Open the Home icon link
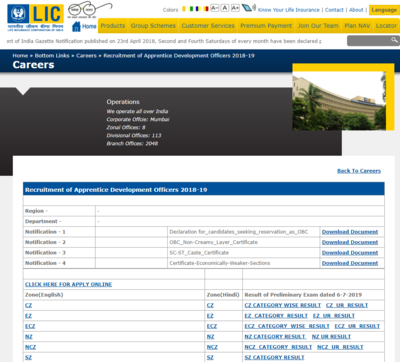The image size is (400, 362). (84, 26)
